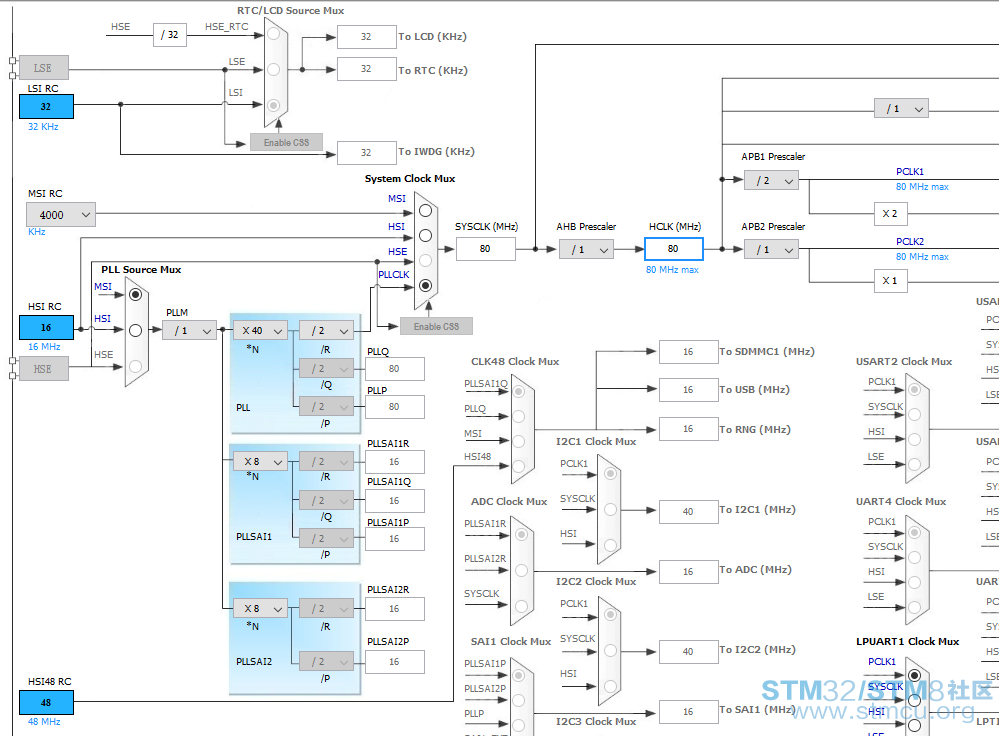Click the PLLQ 80 output box
Screen dimensions: 999x736
pos(394,369)
